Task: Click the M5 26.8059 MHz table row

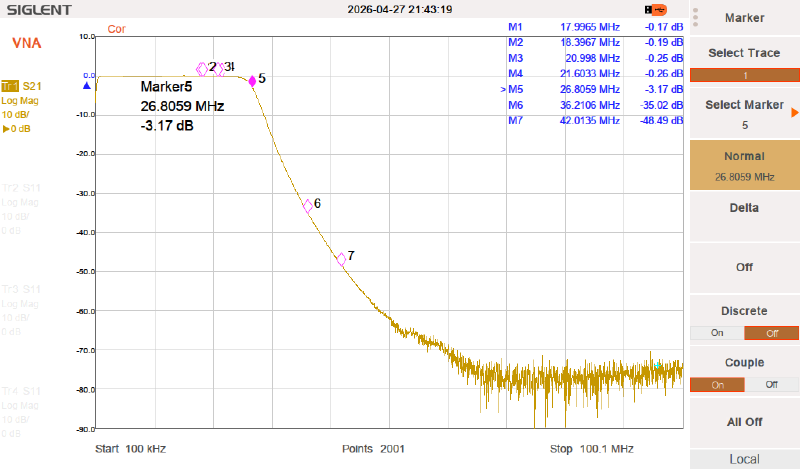Action: 592,89
